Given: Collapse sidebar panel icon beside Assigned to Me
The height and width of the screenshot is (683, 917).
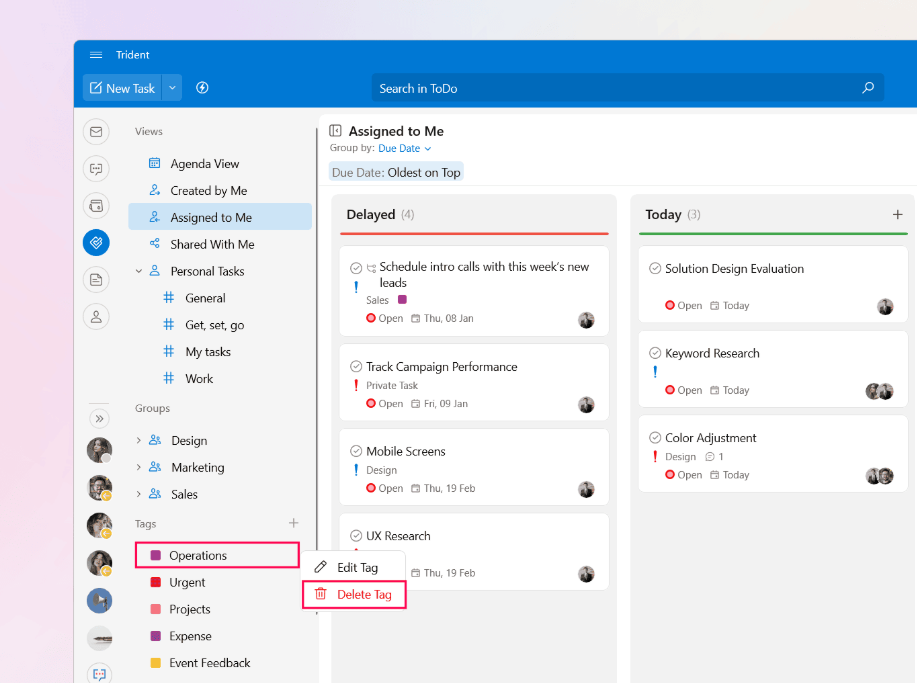Looking at the screenshot, I should (335, 130).
